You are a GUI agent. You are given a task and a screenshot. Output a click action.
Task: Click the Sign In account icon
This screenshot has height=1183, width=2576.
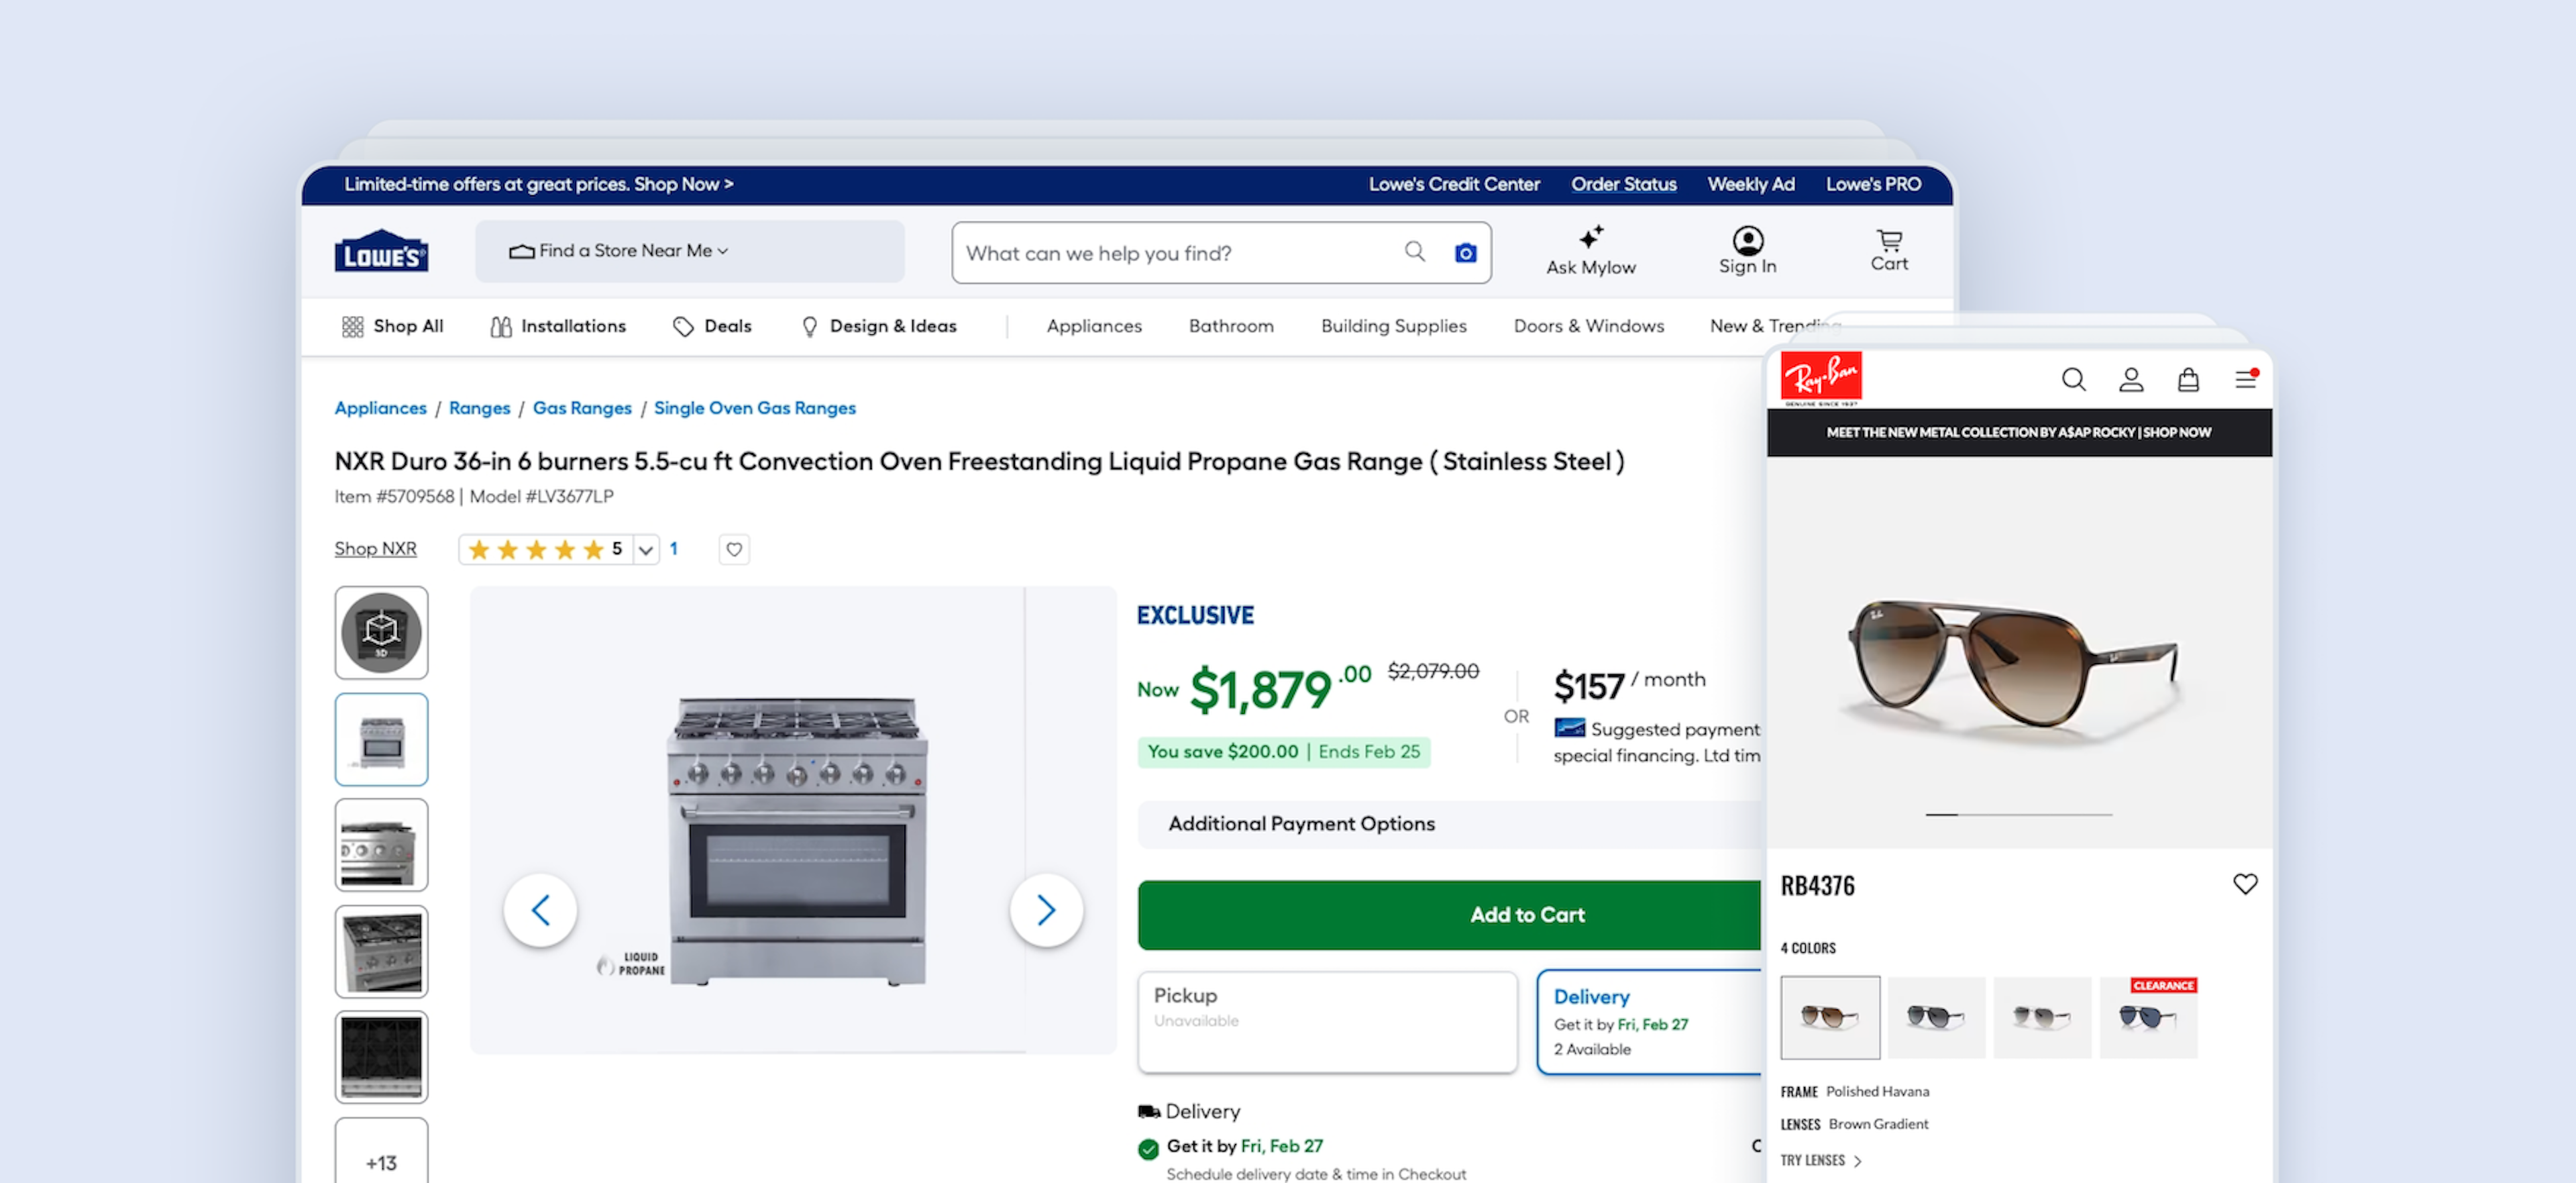(x=1747, y=241)
